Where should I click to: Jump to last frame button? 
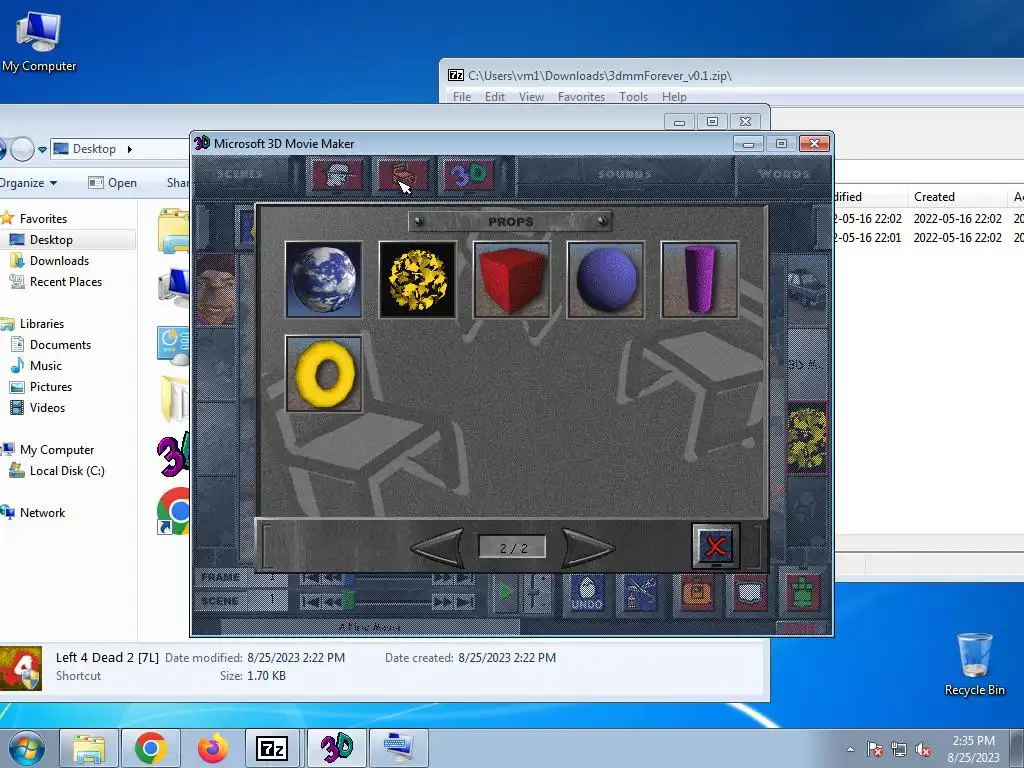point(466,579)
